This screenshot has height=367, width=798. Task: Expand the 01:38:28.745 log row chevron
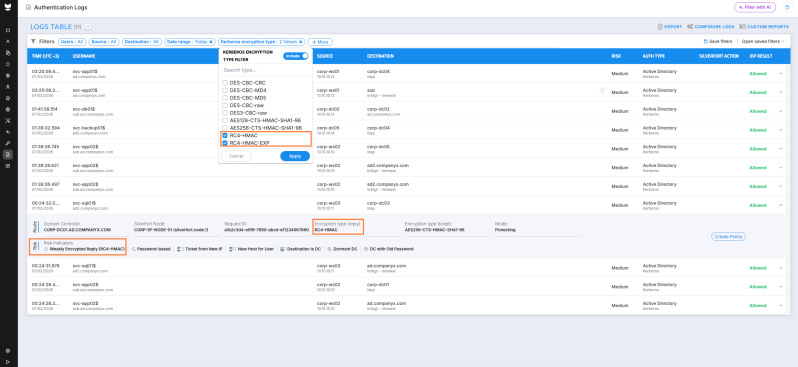point(781,149)
